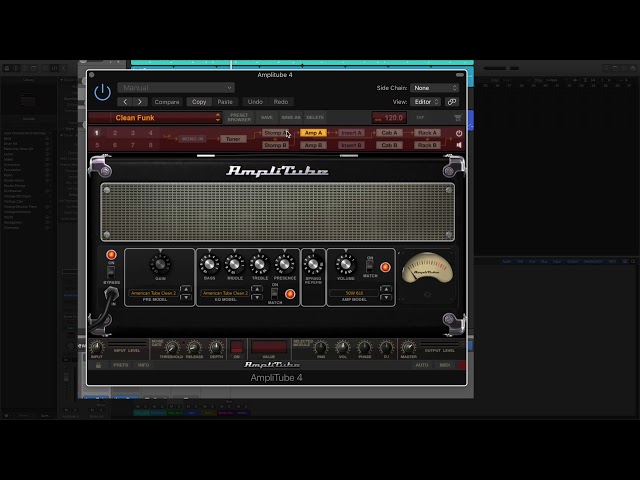Click the TREBLE knob
This screenshot has width=640, height=480.
click(x=260, y=264)
